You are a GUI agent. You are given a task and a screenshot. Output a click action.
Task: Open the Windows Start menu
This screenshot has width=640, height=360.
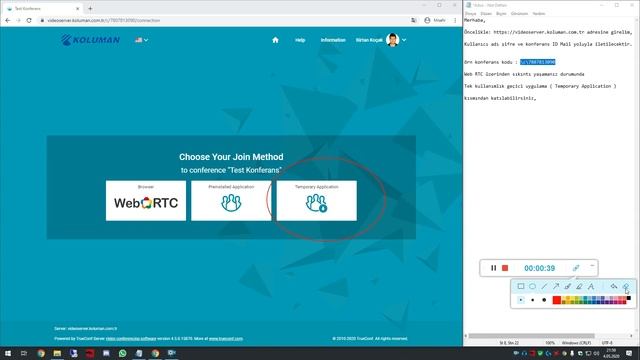[x=8, y=353]
